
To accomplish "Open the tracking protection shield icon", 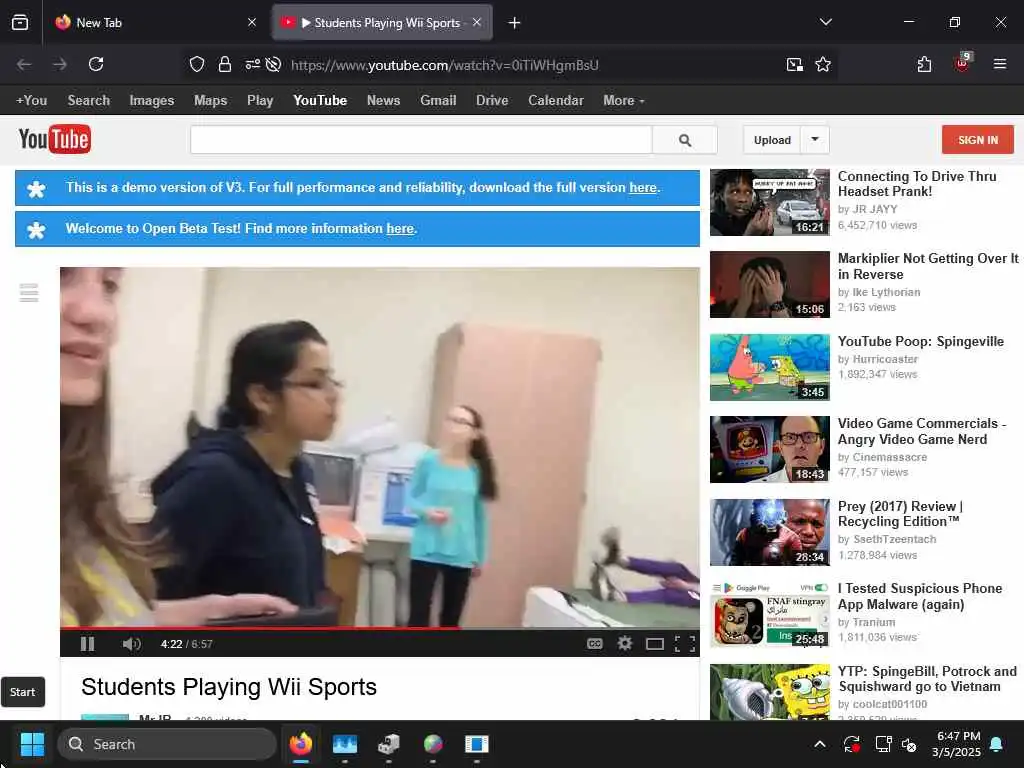I will [197, 64].
